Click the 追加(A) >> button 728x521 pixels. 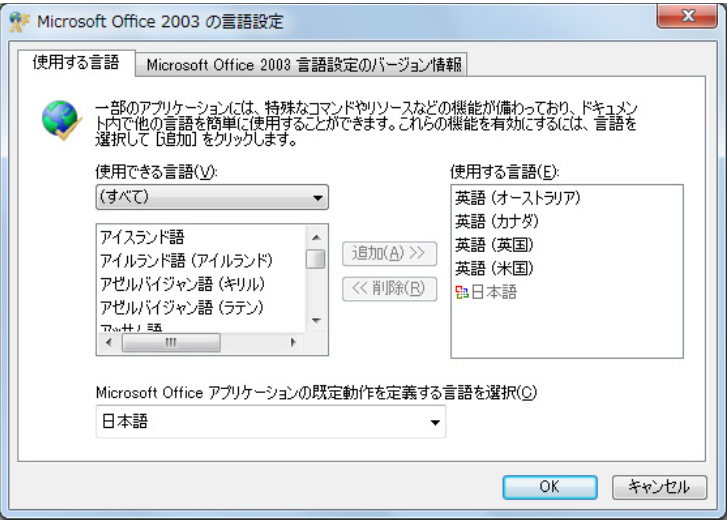(x=390, y=253)
